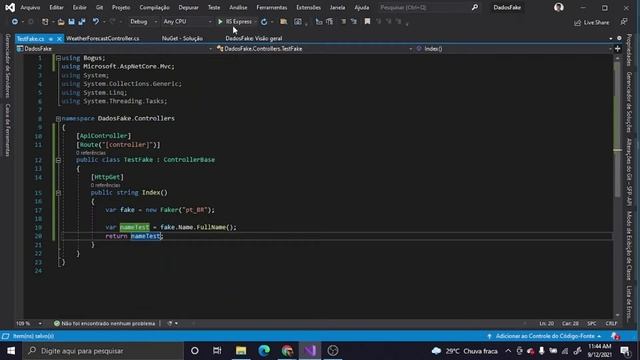Show hidden system tray icons
This screenshot has height=360, width=640.
click(x=508, y=351)
